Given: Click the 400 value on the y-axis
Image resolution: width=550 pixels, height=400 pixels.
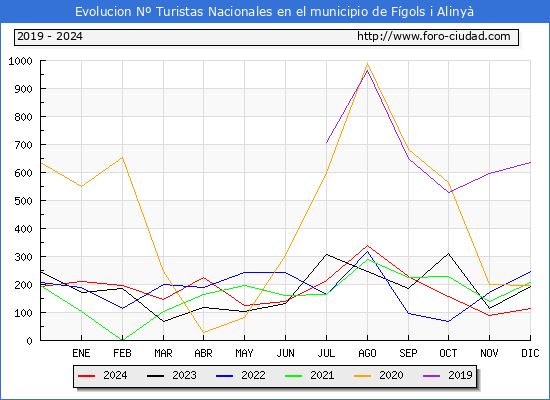Looking at the screenshot, I should [24, 229].
